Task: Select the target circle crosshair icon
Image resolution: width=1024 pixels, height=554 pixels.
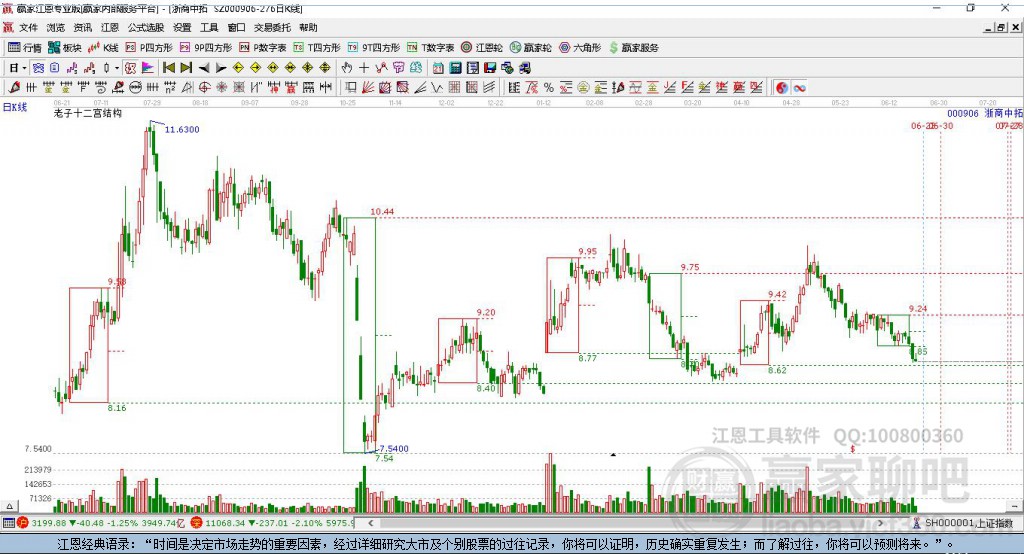Action: pos(204,88)
